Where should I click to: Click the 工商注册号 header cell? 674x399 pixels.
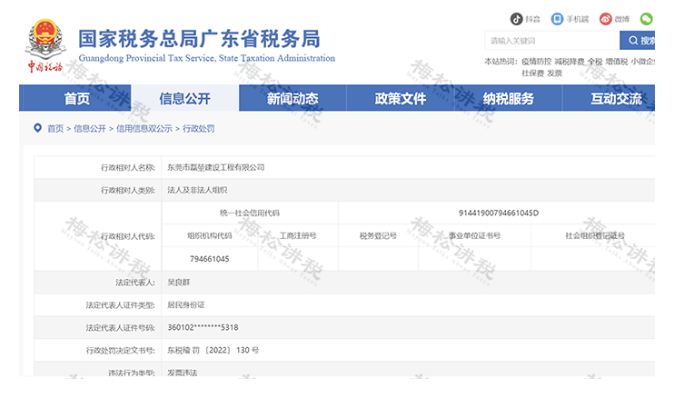point(298,236)
